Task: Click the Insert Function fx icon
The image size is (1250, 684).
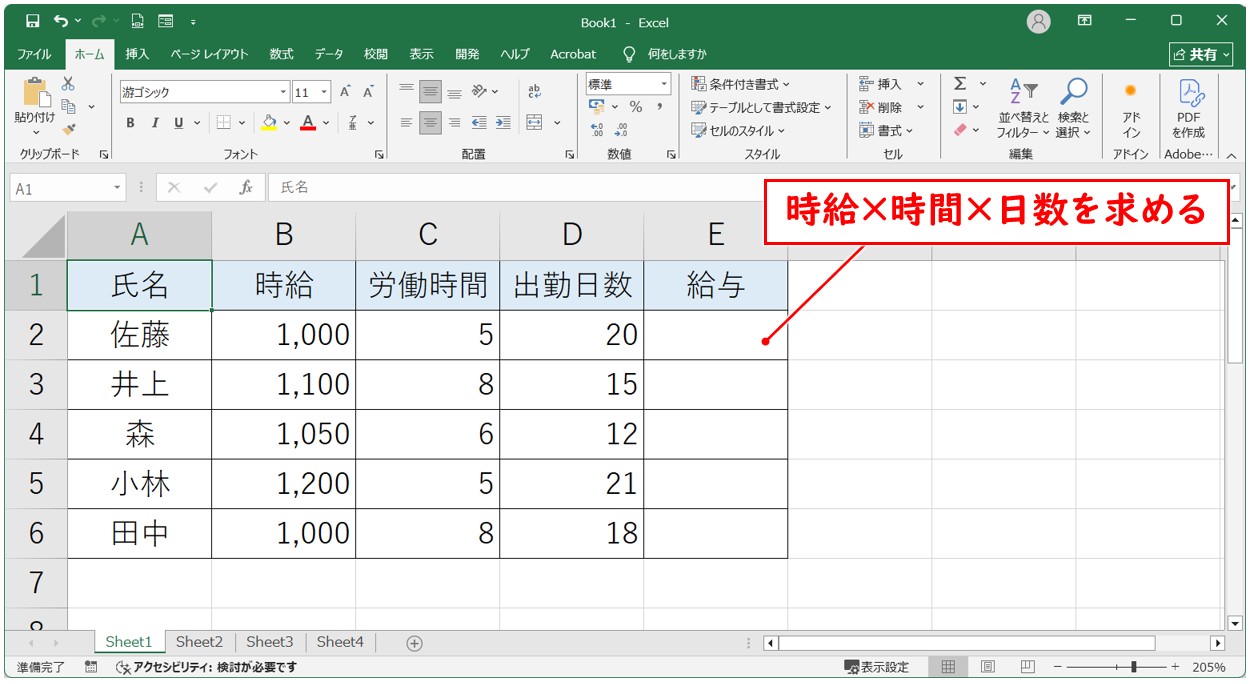Action: [x=245, y=187]
